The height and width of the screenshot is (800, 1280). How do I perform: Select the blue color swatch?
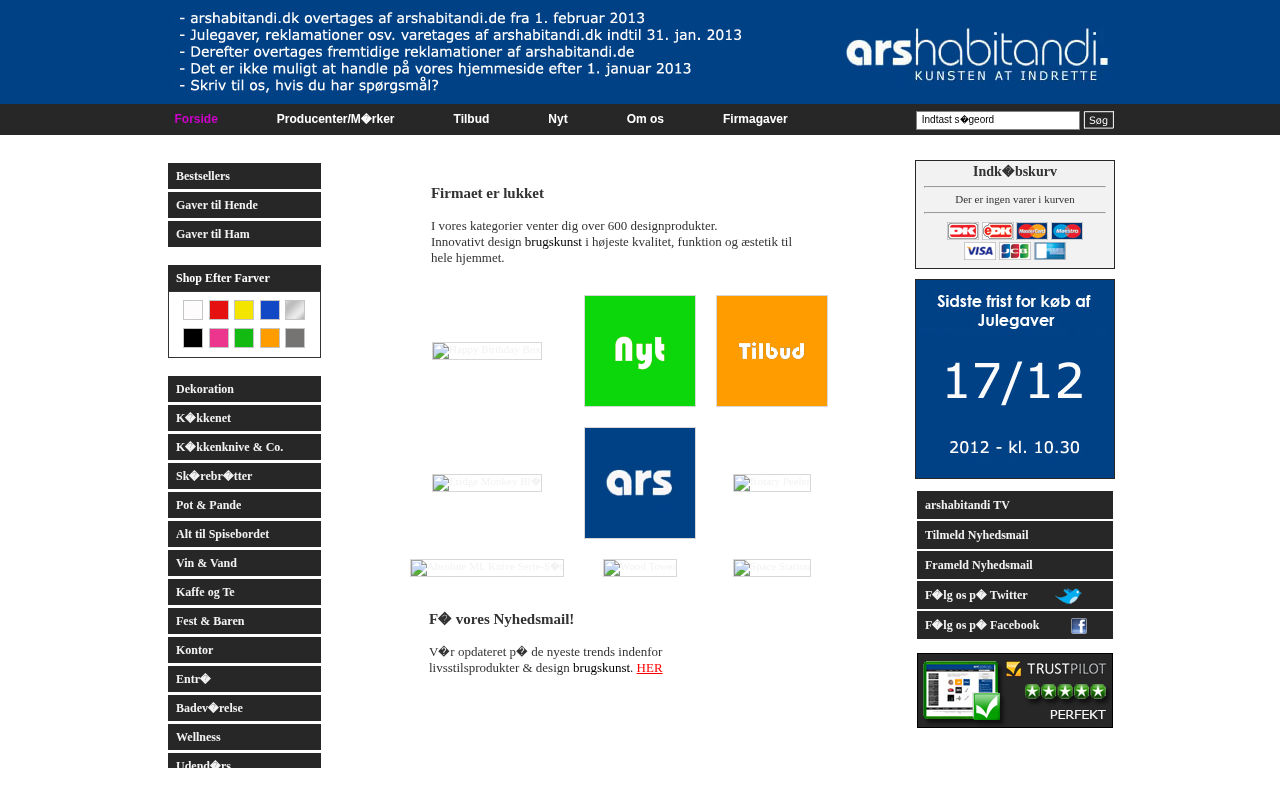pos(270,310)
